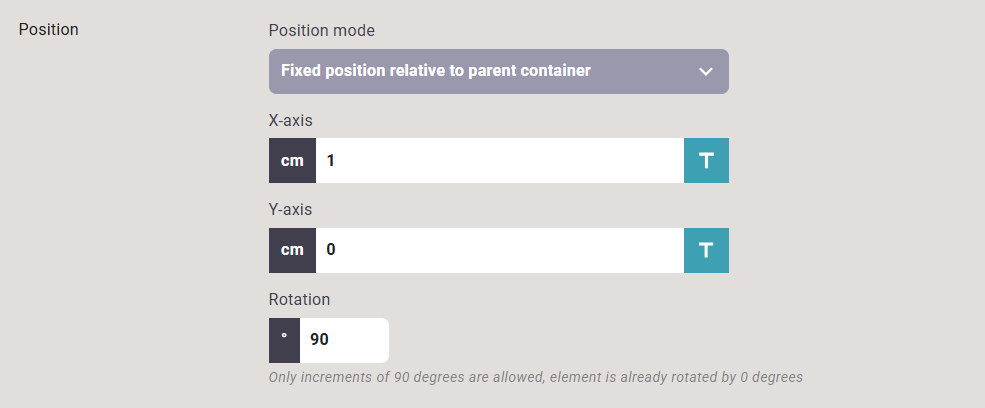Click the X-axis T template button
The width and height of the screenshot is (985, 408).
pos(707,161)
